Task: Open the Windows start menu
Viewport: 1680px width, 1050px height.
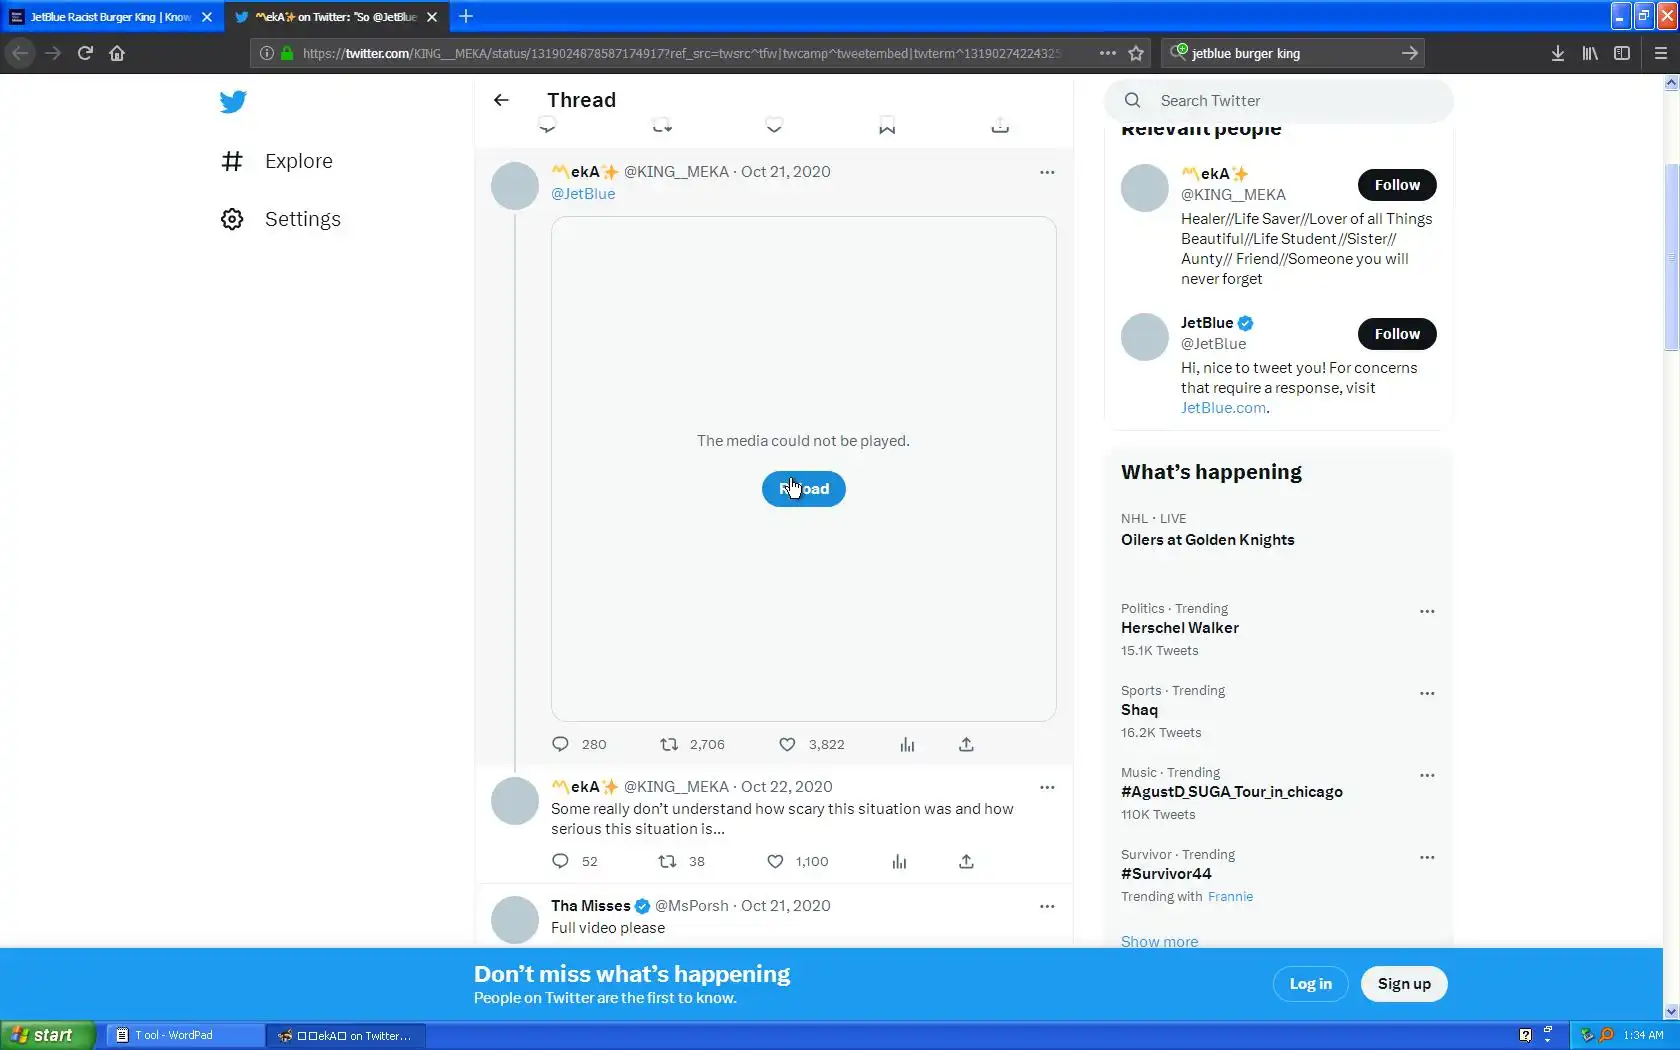Action: [x=48, y=1035]
